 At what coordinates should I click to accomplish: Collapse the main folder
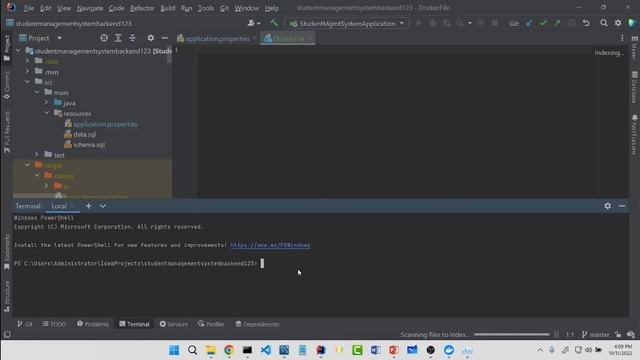(x=37, y=92)
